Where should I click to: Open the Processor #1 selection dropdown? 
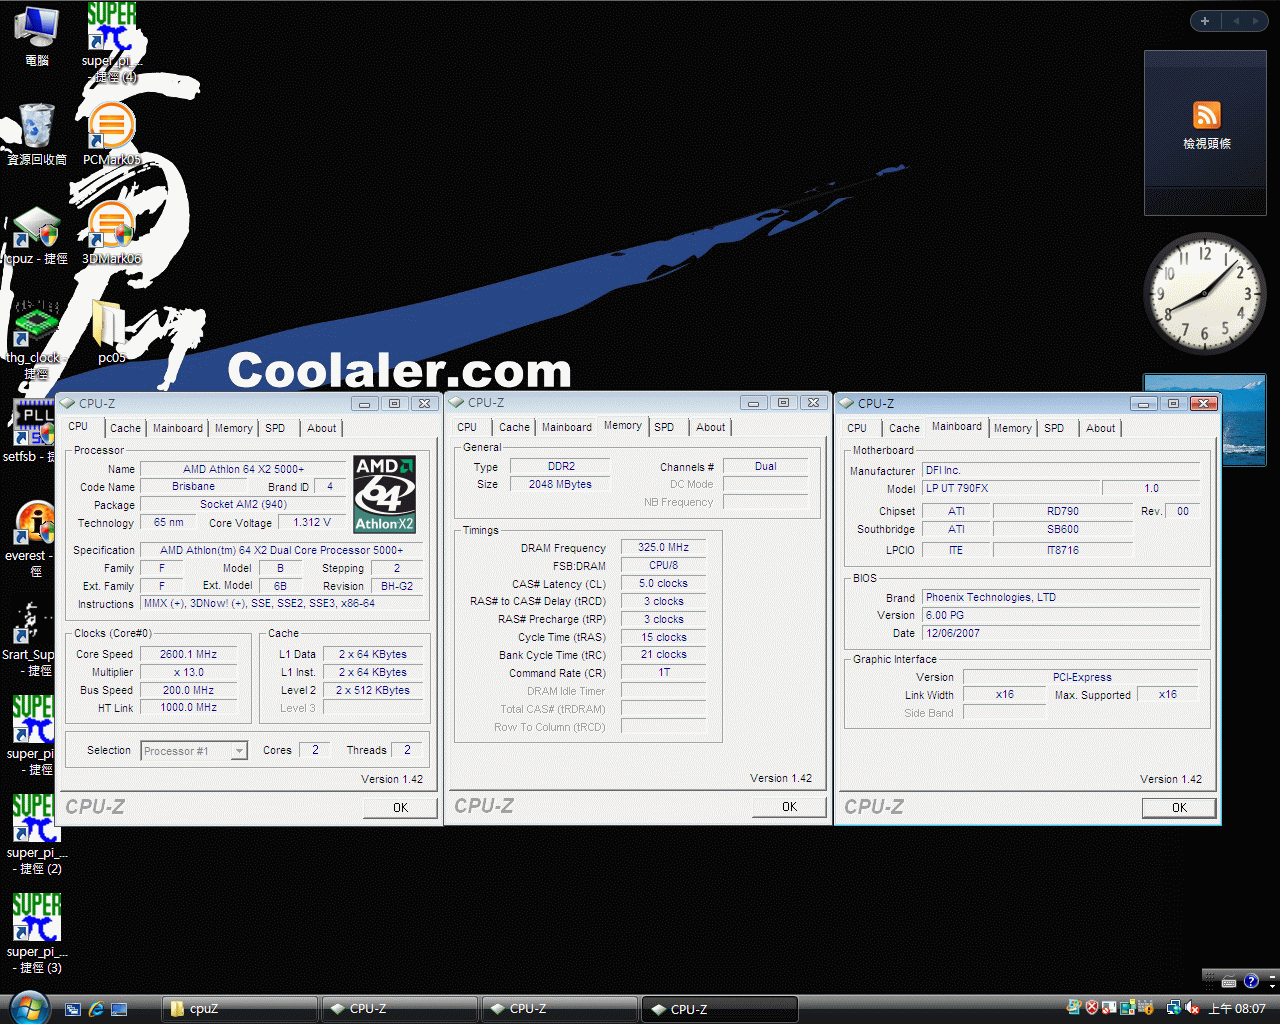tap(194, 751)
